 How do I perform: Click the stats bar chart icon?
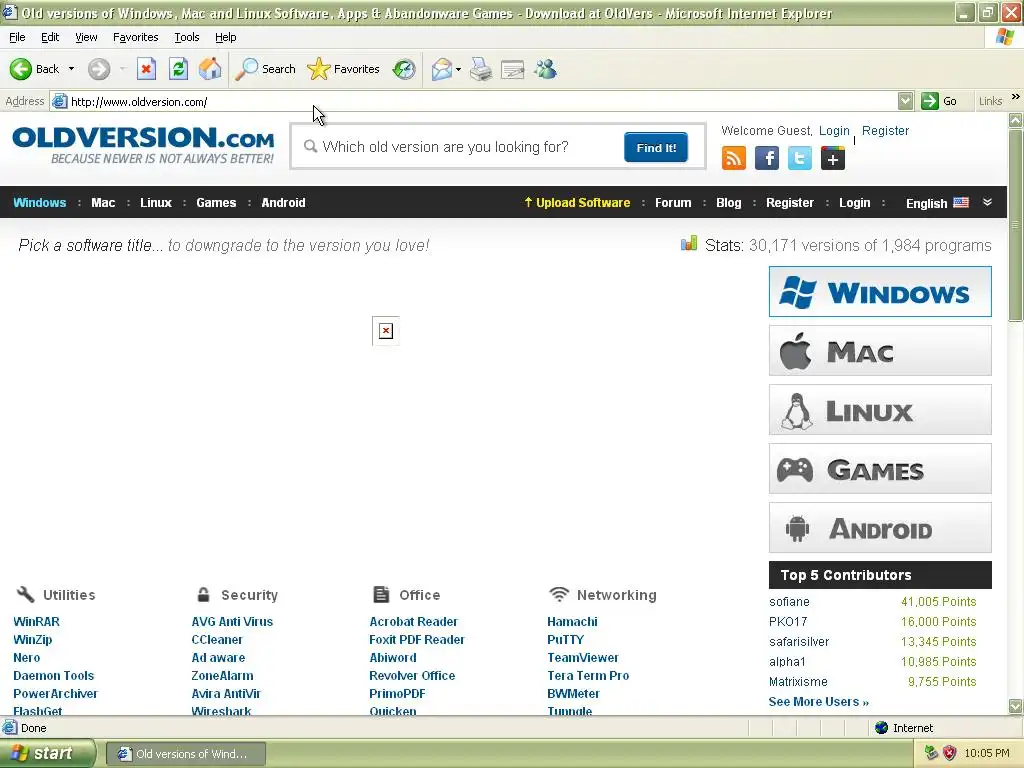point(689,244)
